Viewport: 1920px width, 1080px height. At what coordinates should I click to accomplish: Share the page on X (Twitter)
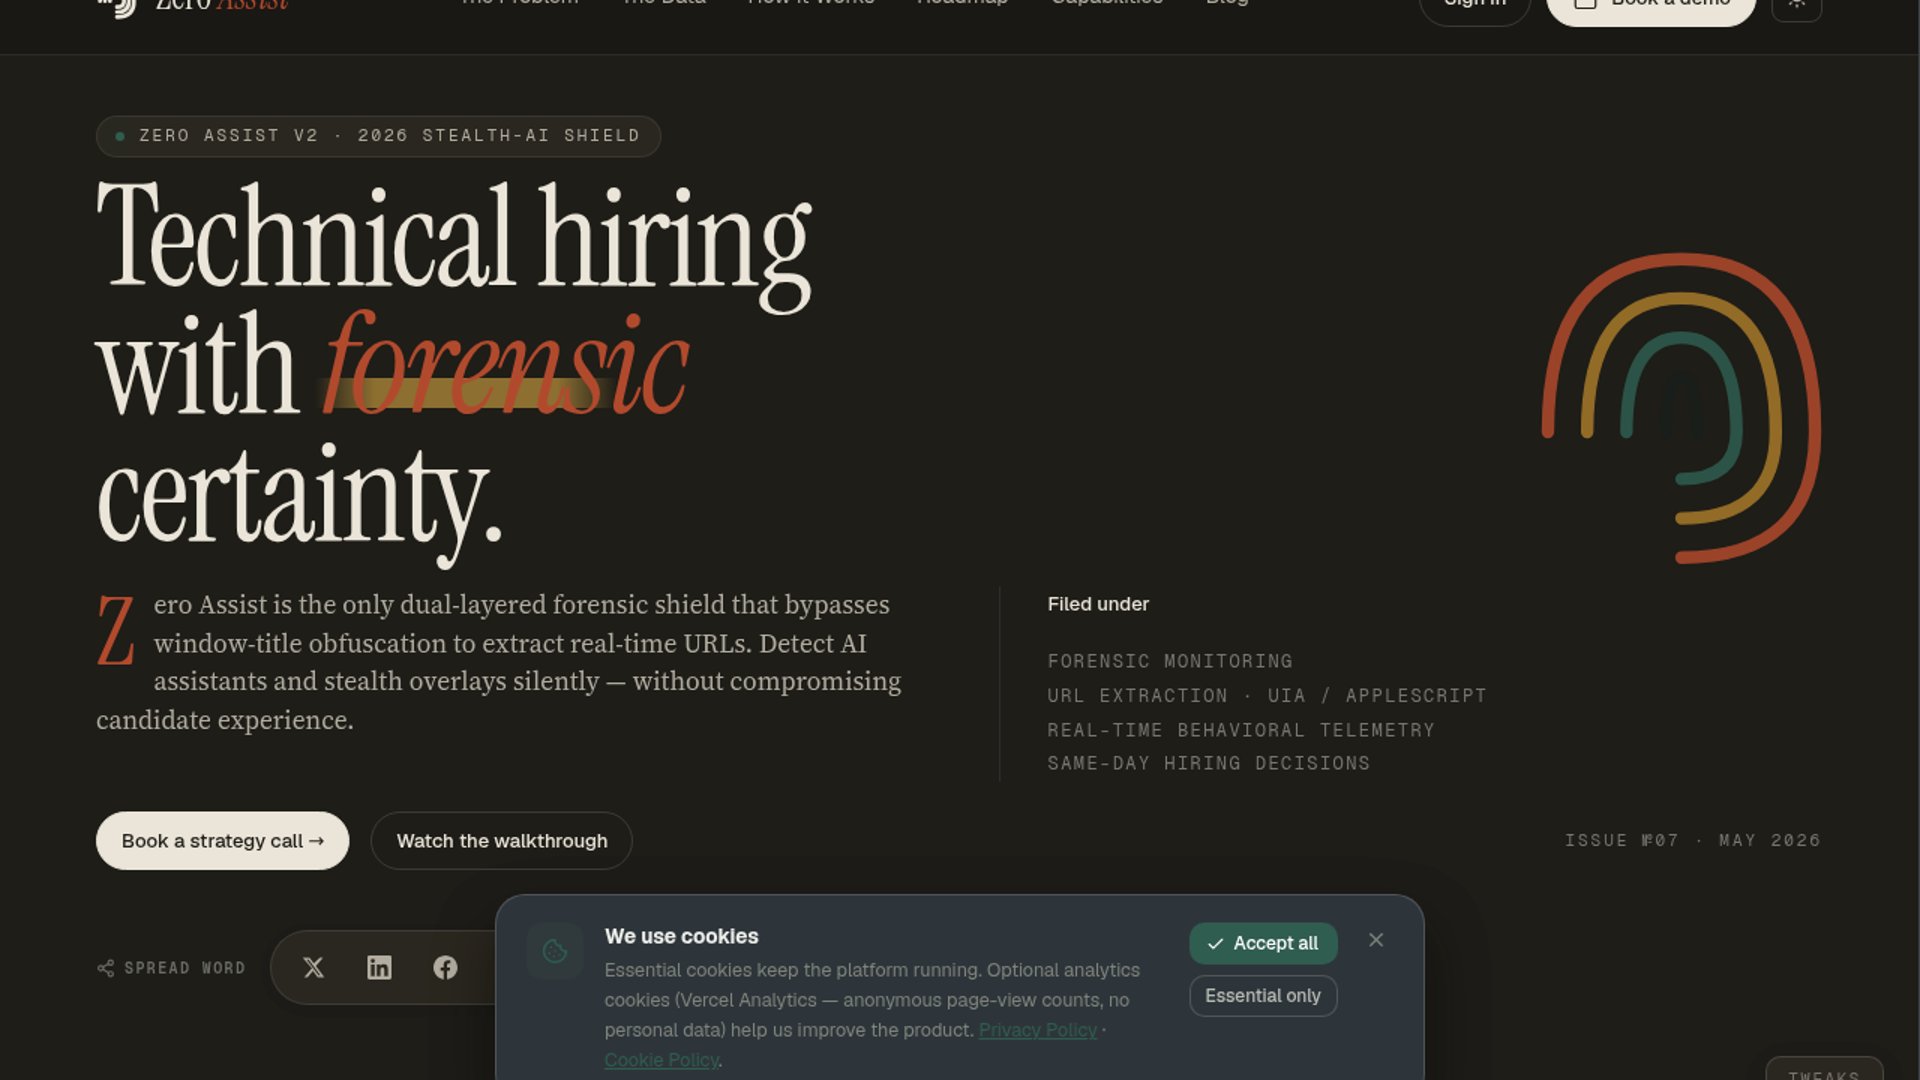[x=313, y=967]
